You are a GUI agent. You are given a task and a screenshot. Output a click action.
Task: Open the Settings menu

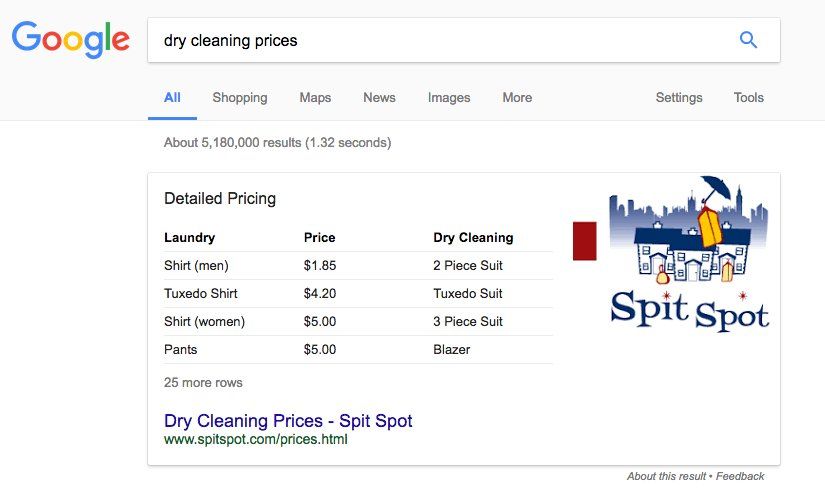679,98
